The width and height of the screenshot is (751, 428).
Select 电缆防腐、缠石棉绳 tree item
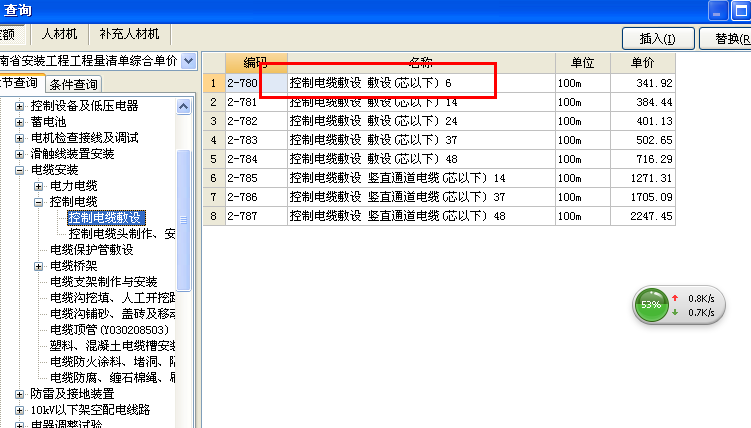pos(113,378)
